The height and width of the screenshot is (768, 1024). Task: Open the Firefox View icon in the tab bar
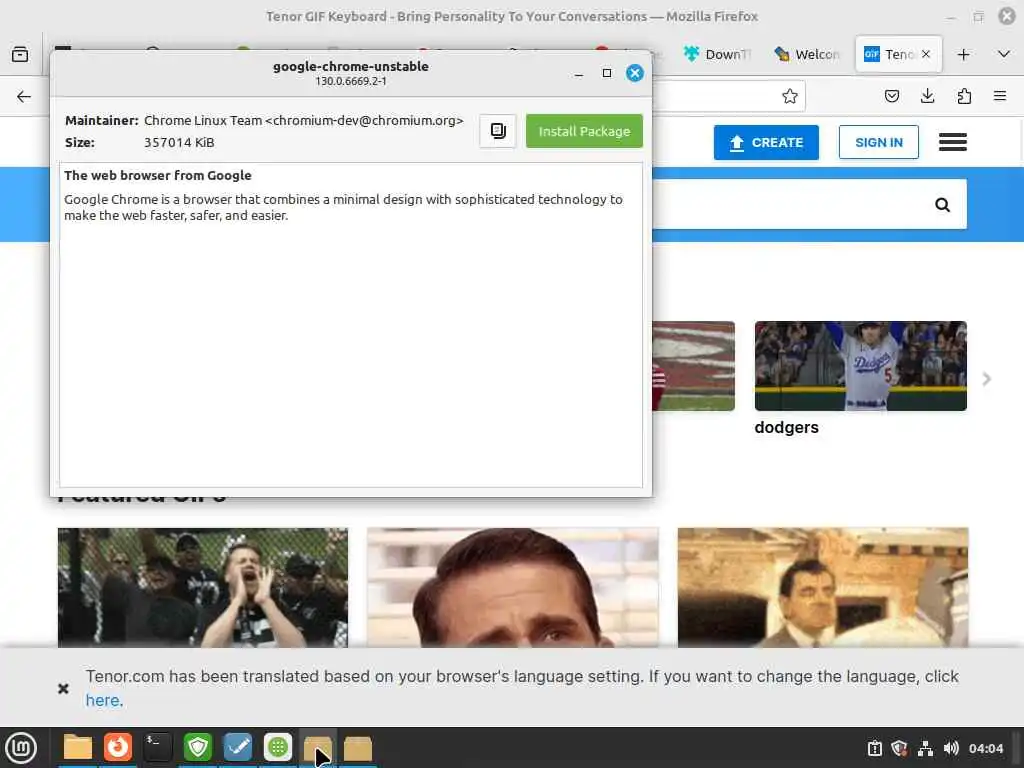[20, 55]
